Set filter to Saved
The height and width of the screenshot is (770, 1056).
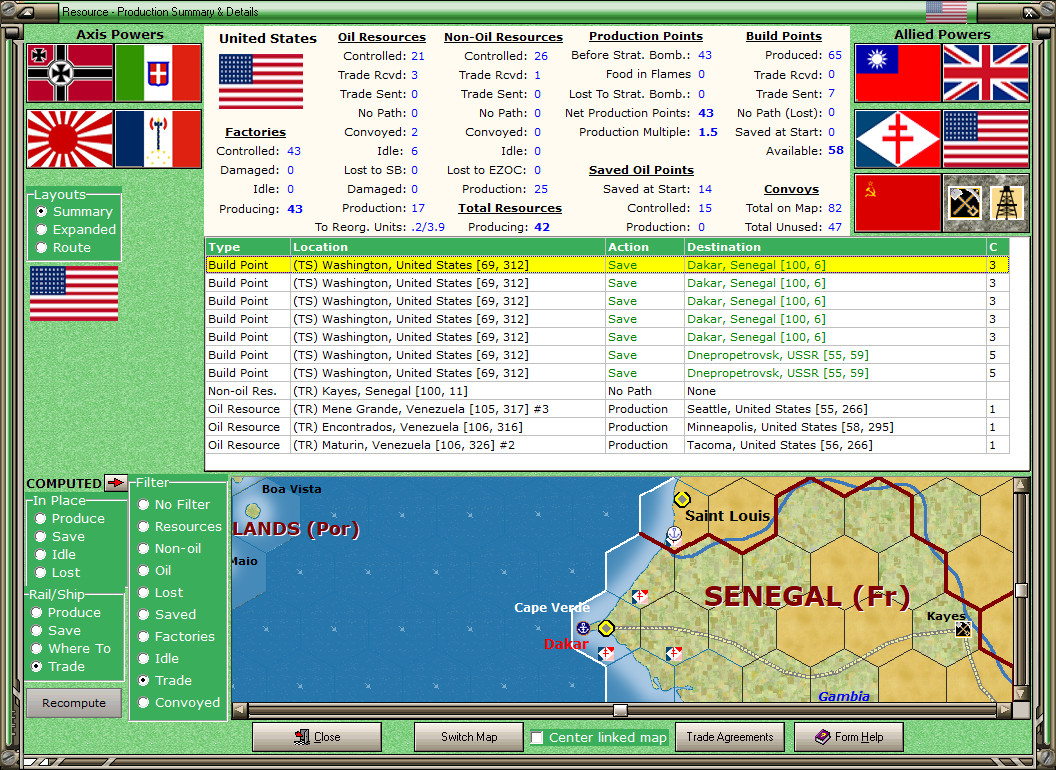(167, 614)
